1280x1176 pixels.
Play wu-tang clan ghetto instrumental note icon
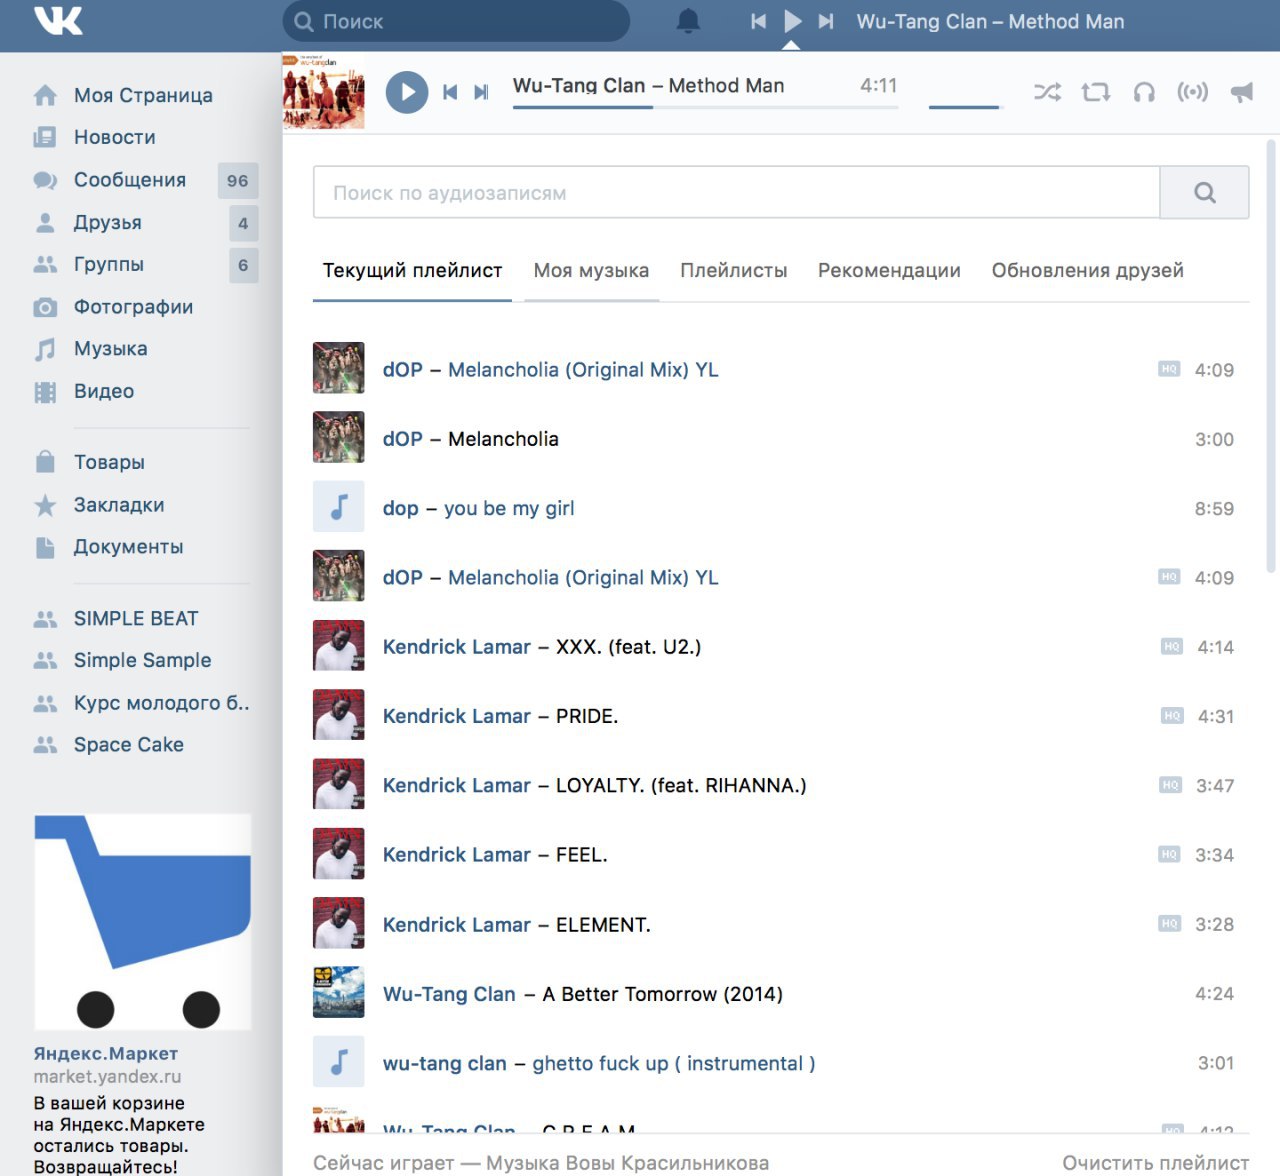339,1062
